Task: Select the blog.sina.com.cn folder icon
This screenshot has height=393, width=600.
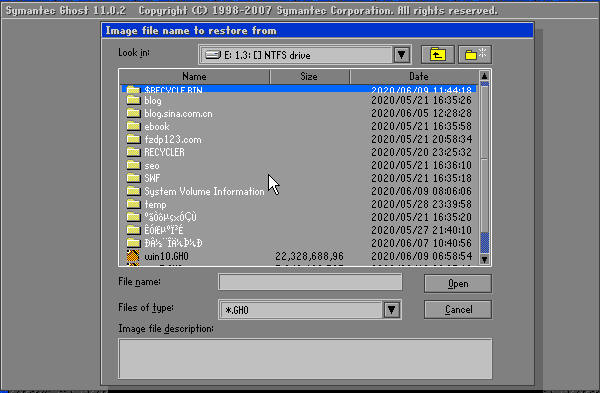Action: coord(133,113)
